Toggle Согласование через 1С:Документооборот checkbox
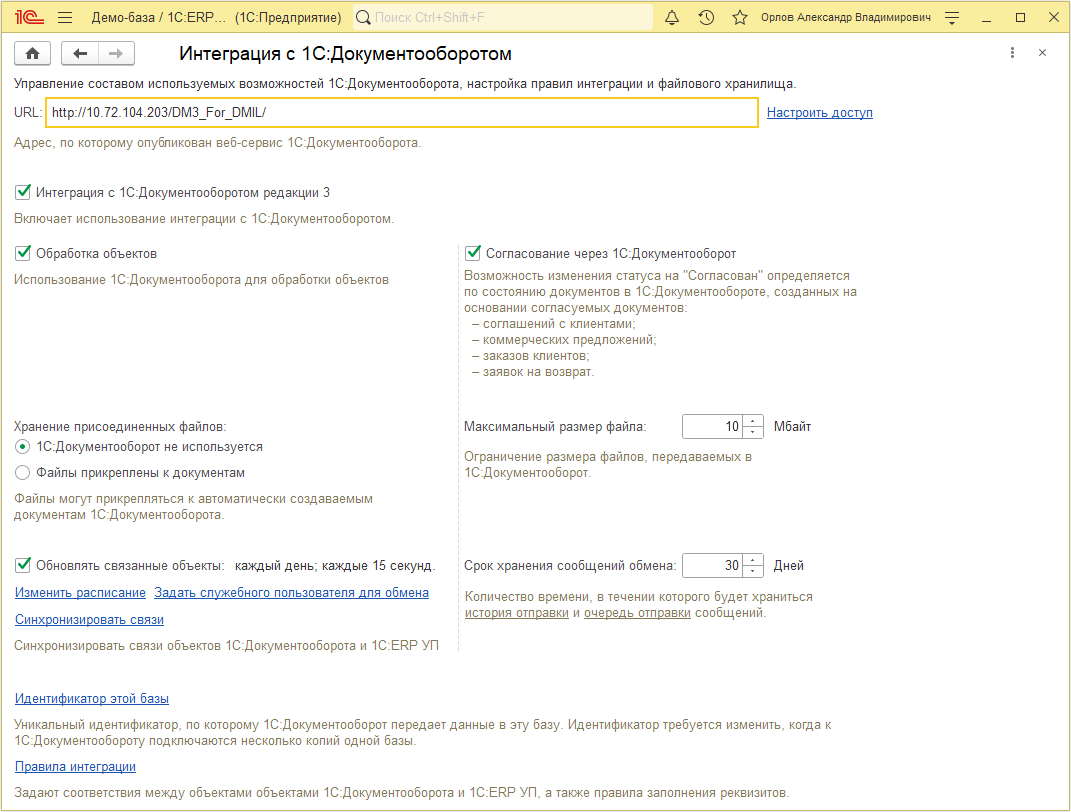Screen dimensions: 1071x812 (x=473, y=253)
